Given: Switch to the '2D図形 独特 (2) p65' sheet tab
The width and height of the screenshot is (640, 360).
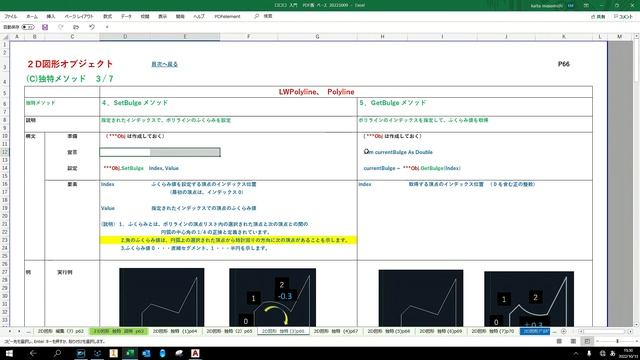Looking at the screenshot, I should 229,331.
